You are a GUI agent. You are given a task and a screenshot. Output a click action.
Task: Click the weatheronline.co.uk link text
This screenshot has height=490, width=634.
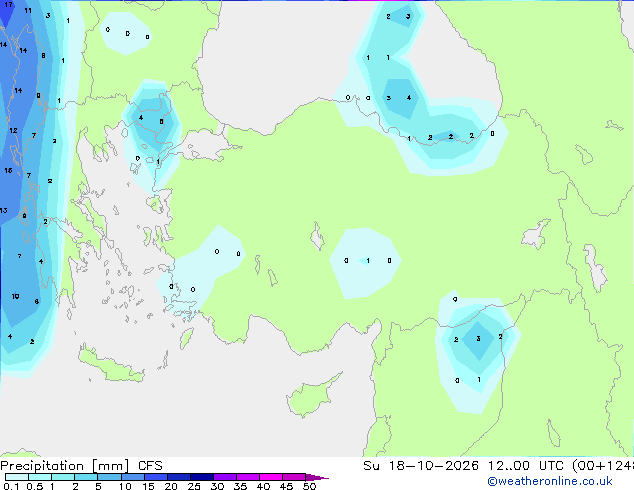coord(549,481)
